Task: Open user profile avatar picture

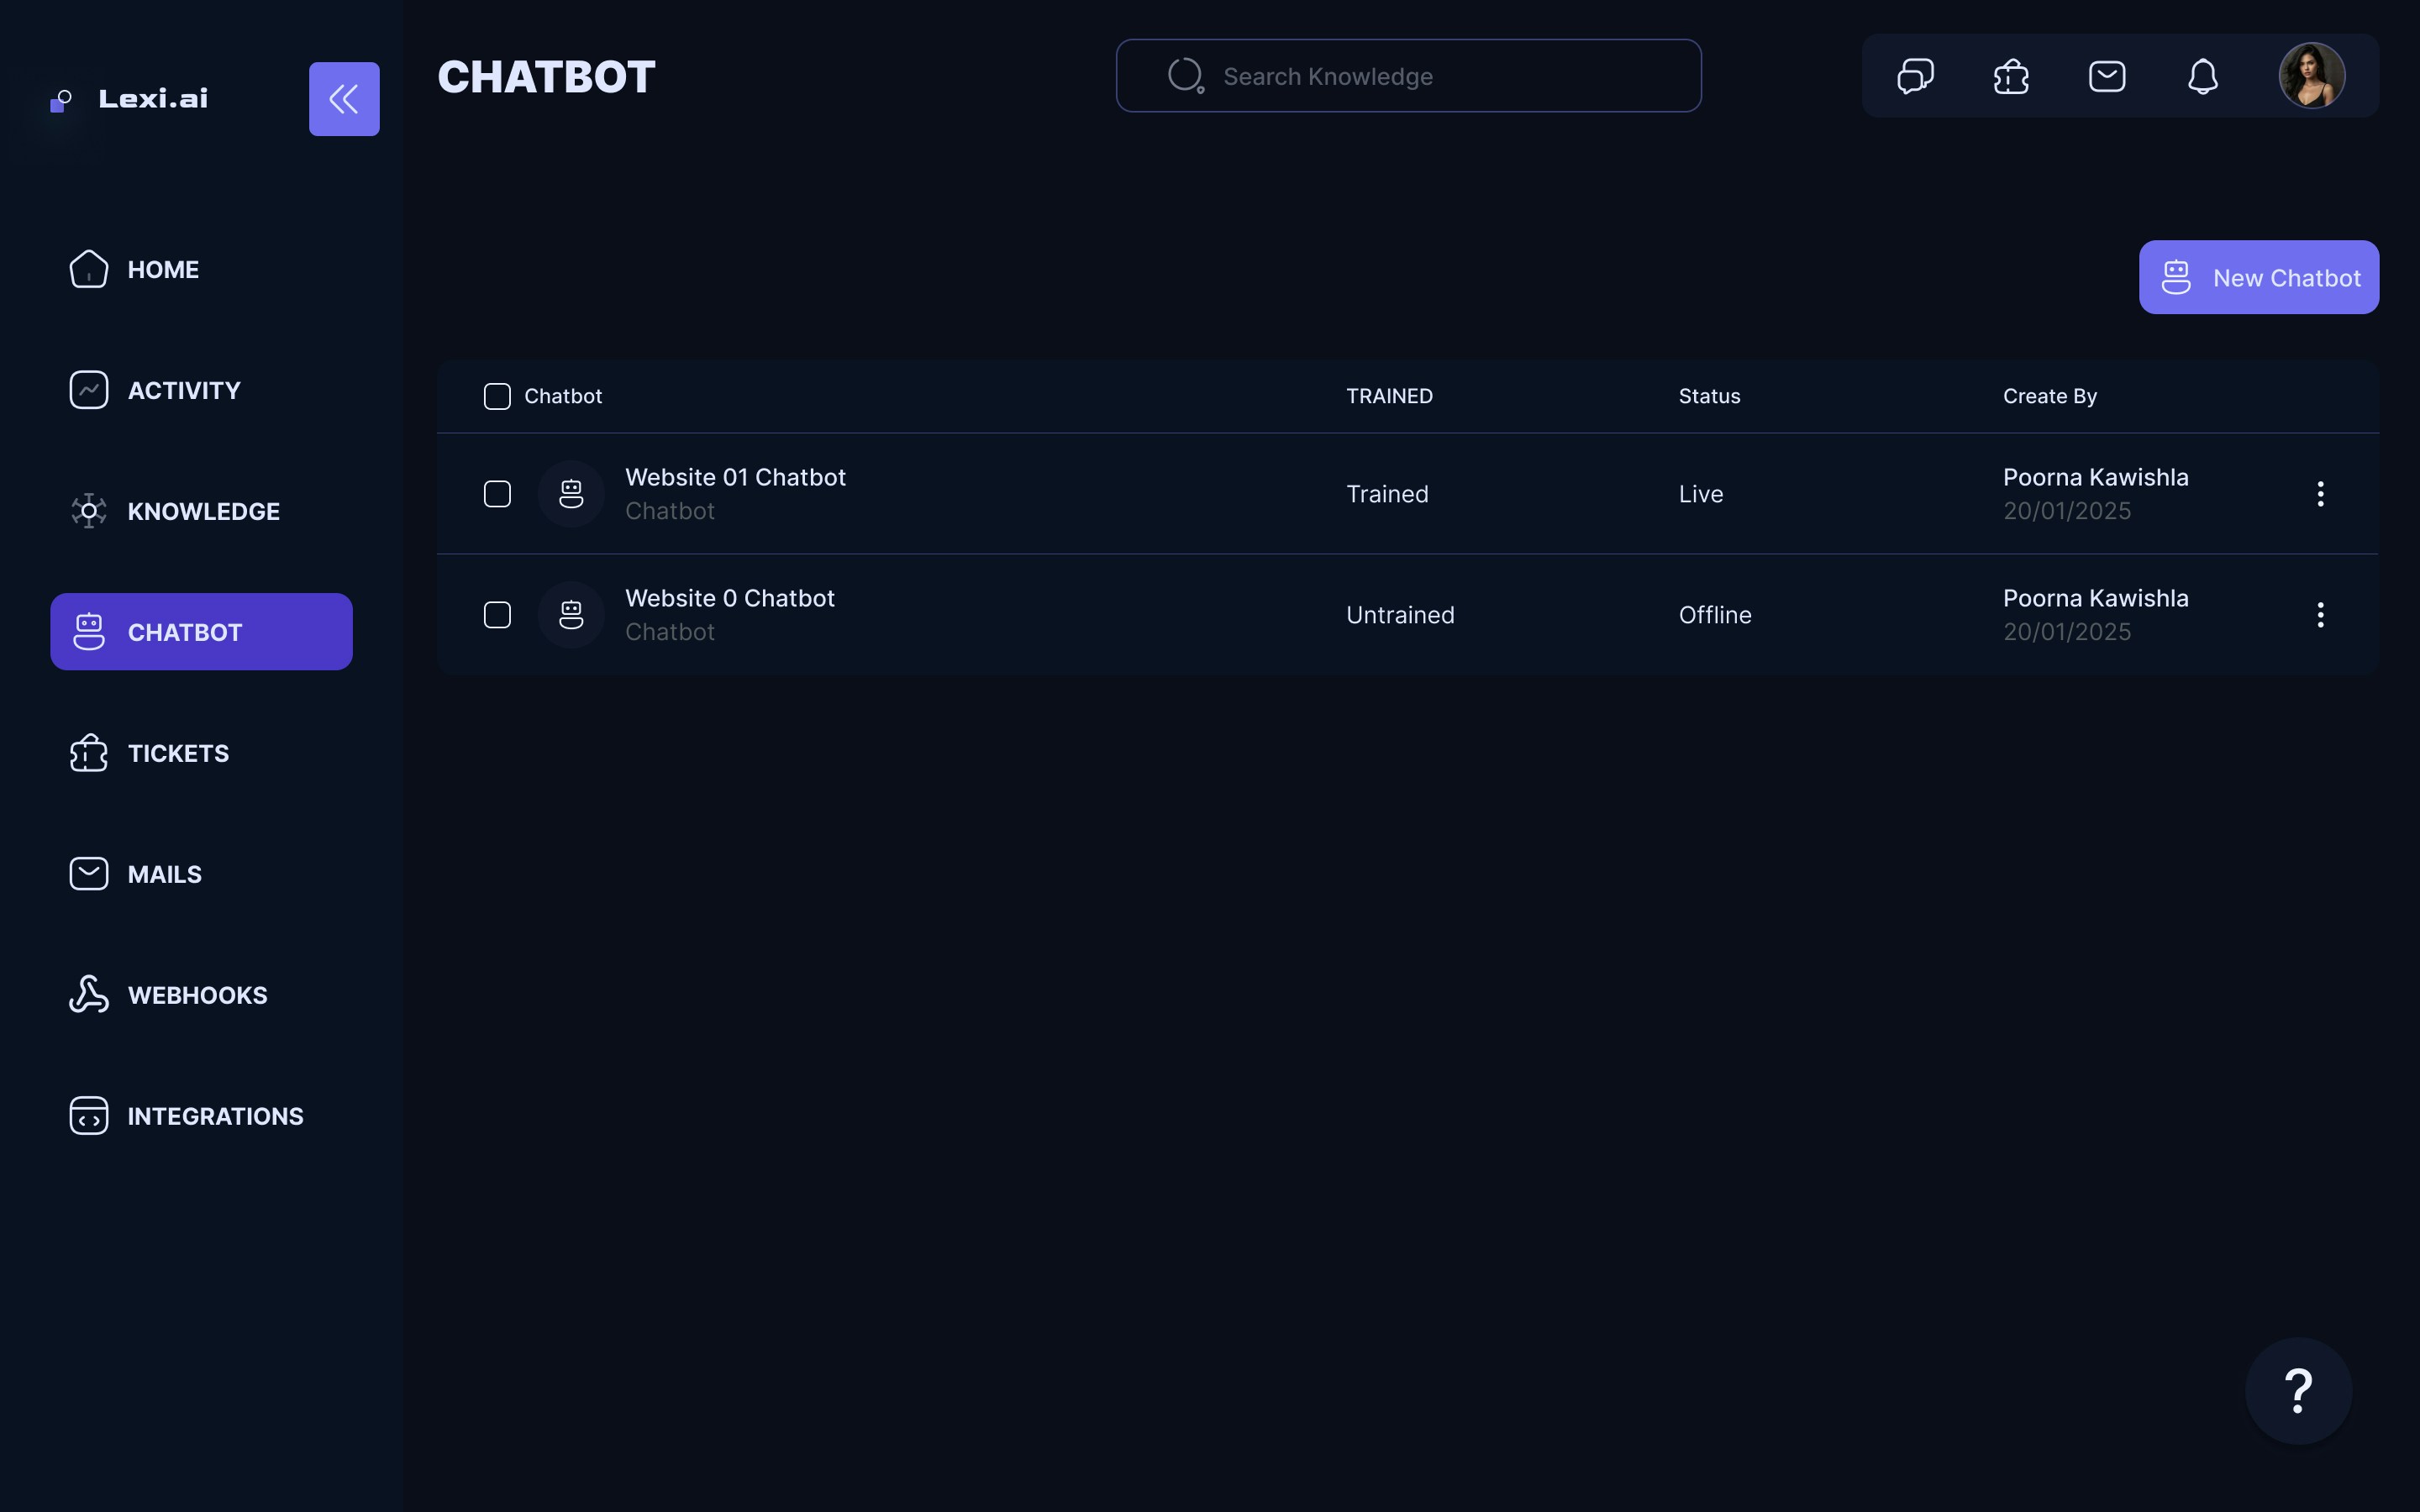Action: click(2311, 76)
